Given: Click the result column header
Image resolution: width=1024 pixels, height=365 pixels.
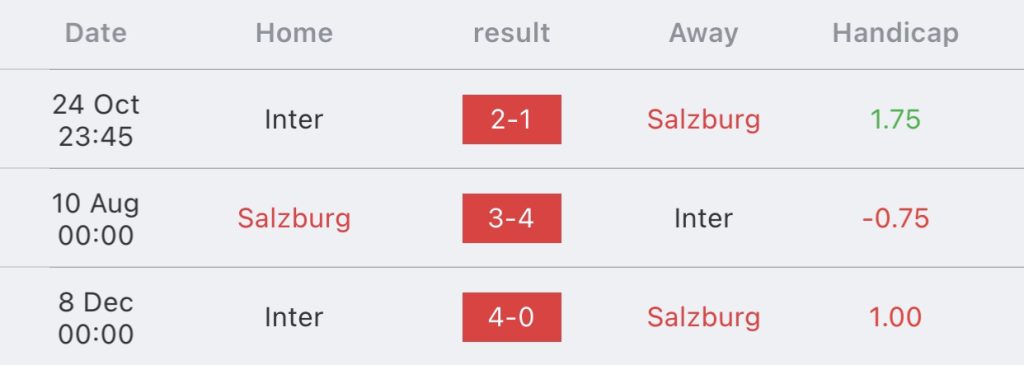Looking at the screenshot, I should [511, 33].
